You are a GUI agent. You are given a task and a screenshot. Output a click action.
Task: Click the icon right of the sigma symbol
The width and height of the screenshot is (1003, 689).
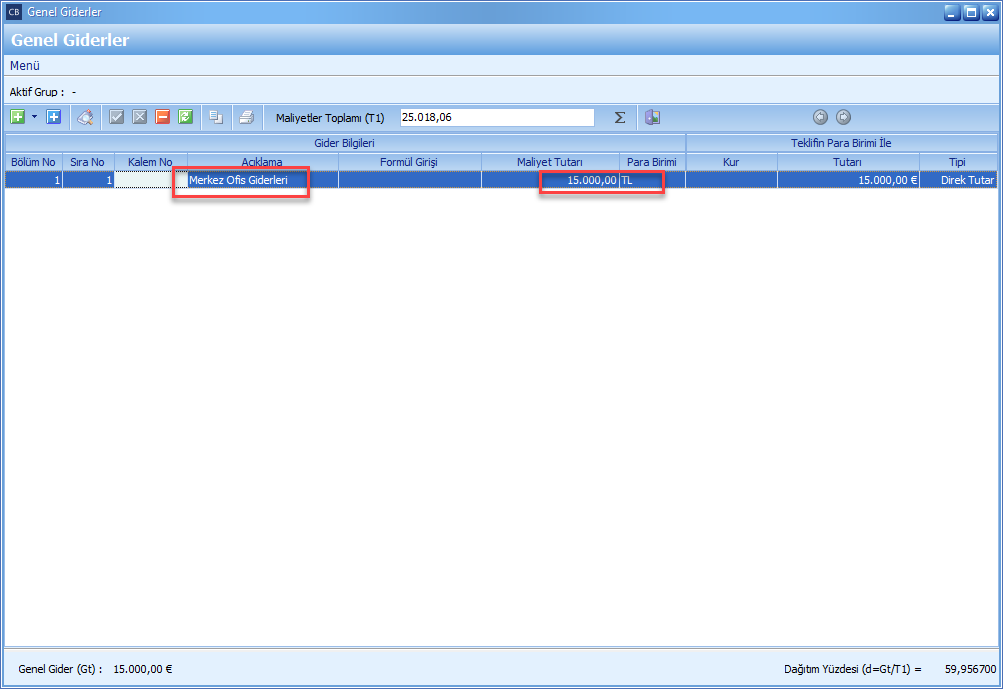click(652, 117)
